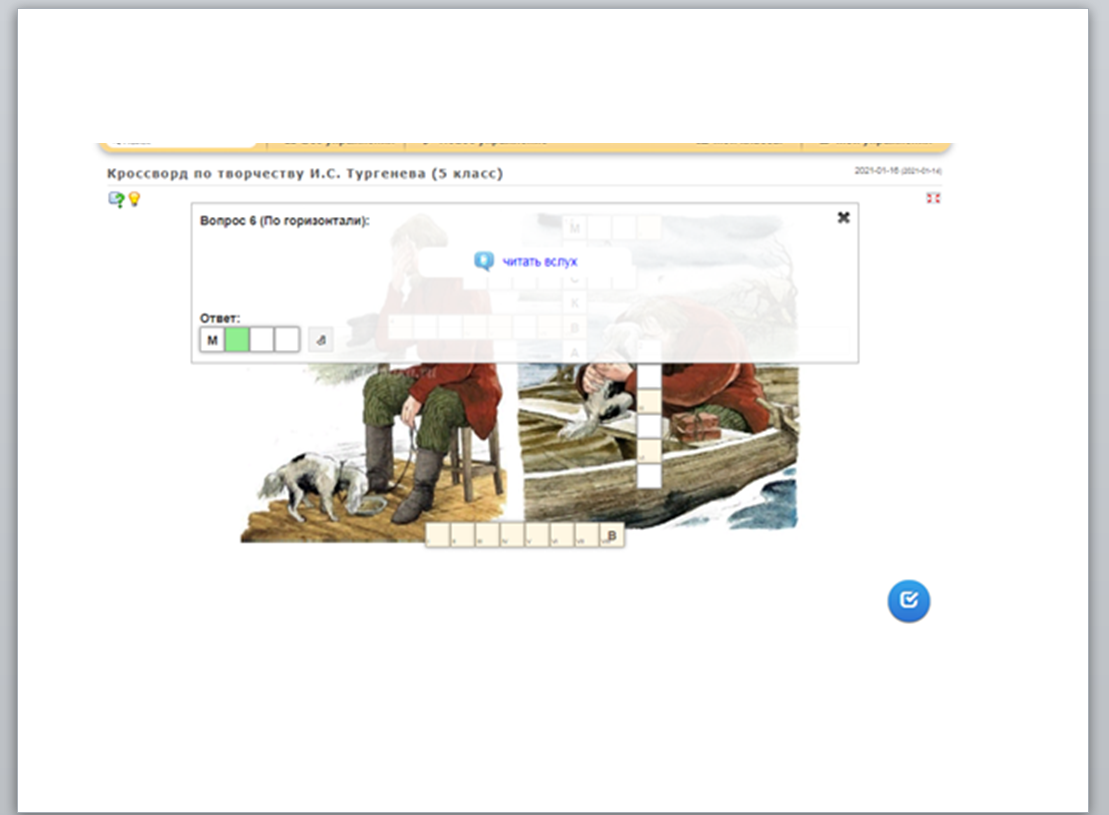Click the eraser button beside the answer cells

[x=320, y=340]
